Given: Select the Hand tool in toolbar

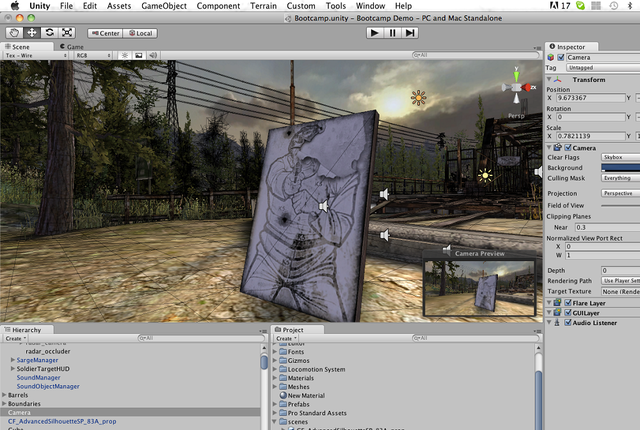Looking at the screenshot, I should click(15, 32).
